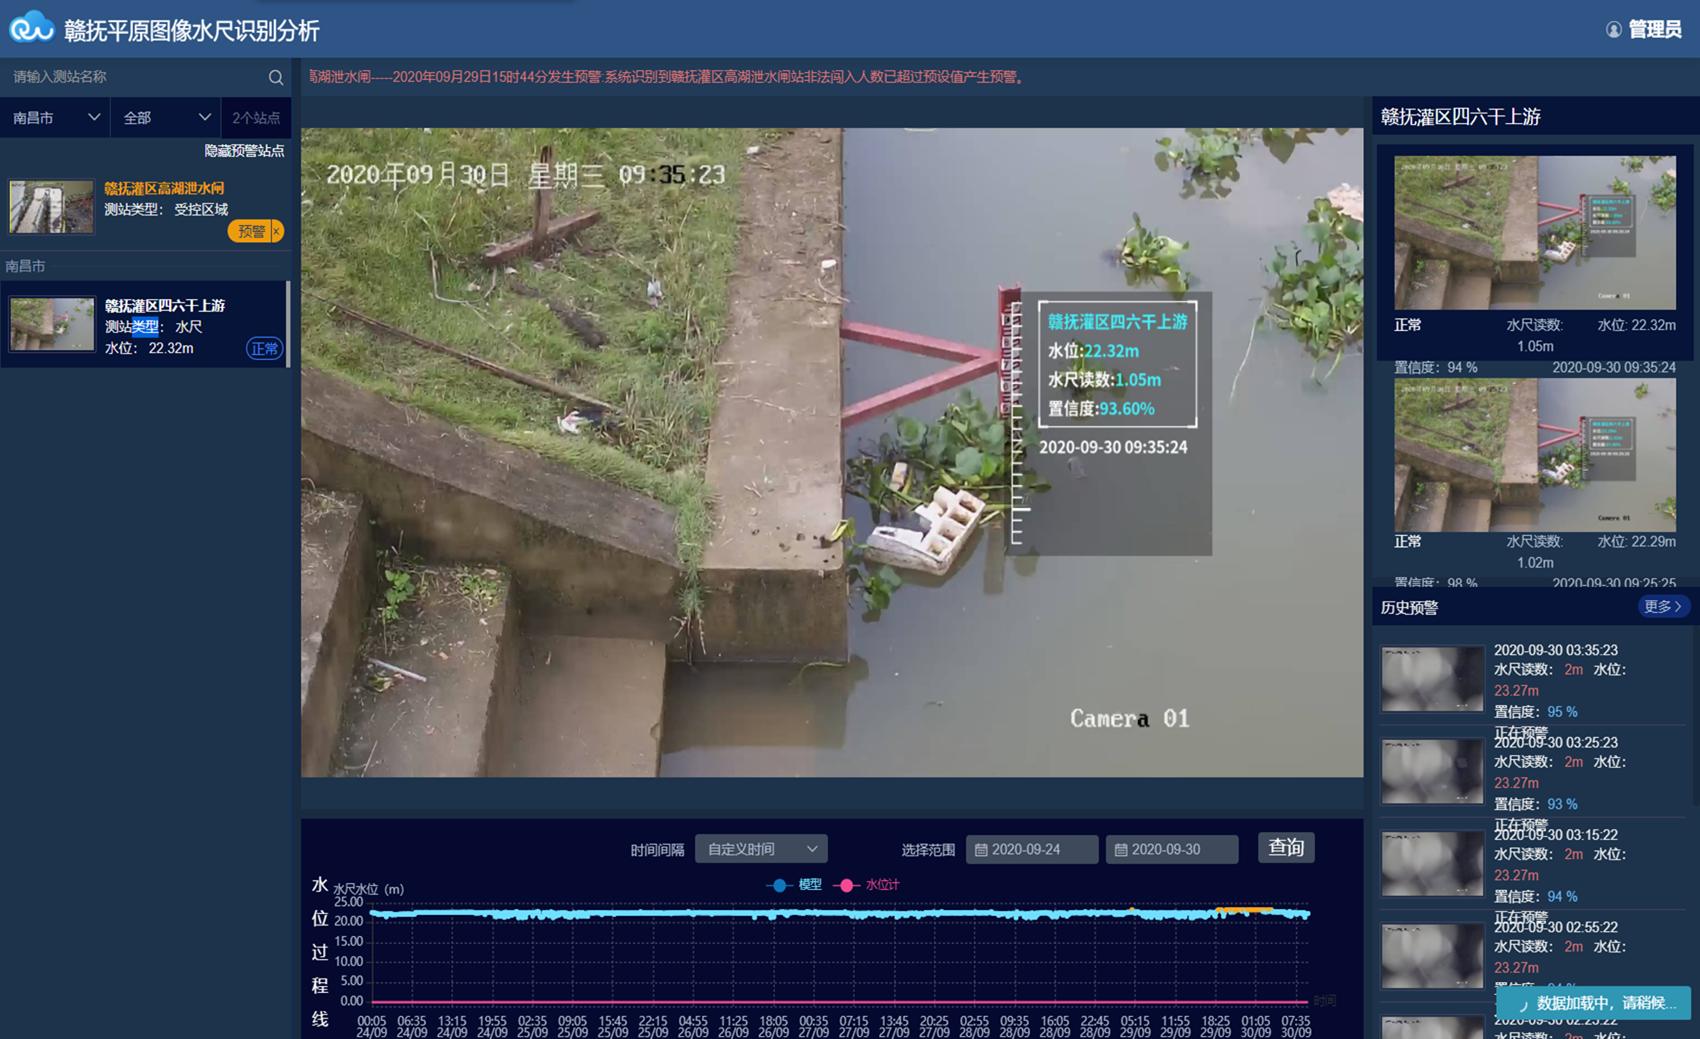Click the 正常 status badge in station list
Screen dimensions: 1700x1039
coord(265,348)
